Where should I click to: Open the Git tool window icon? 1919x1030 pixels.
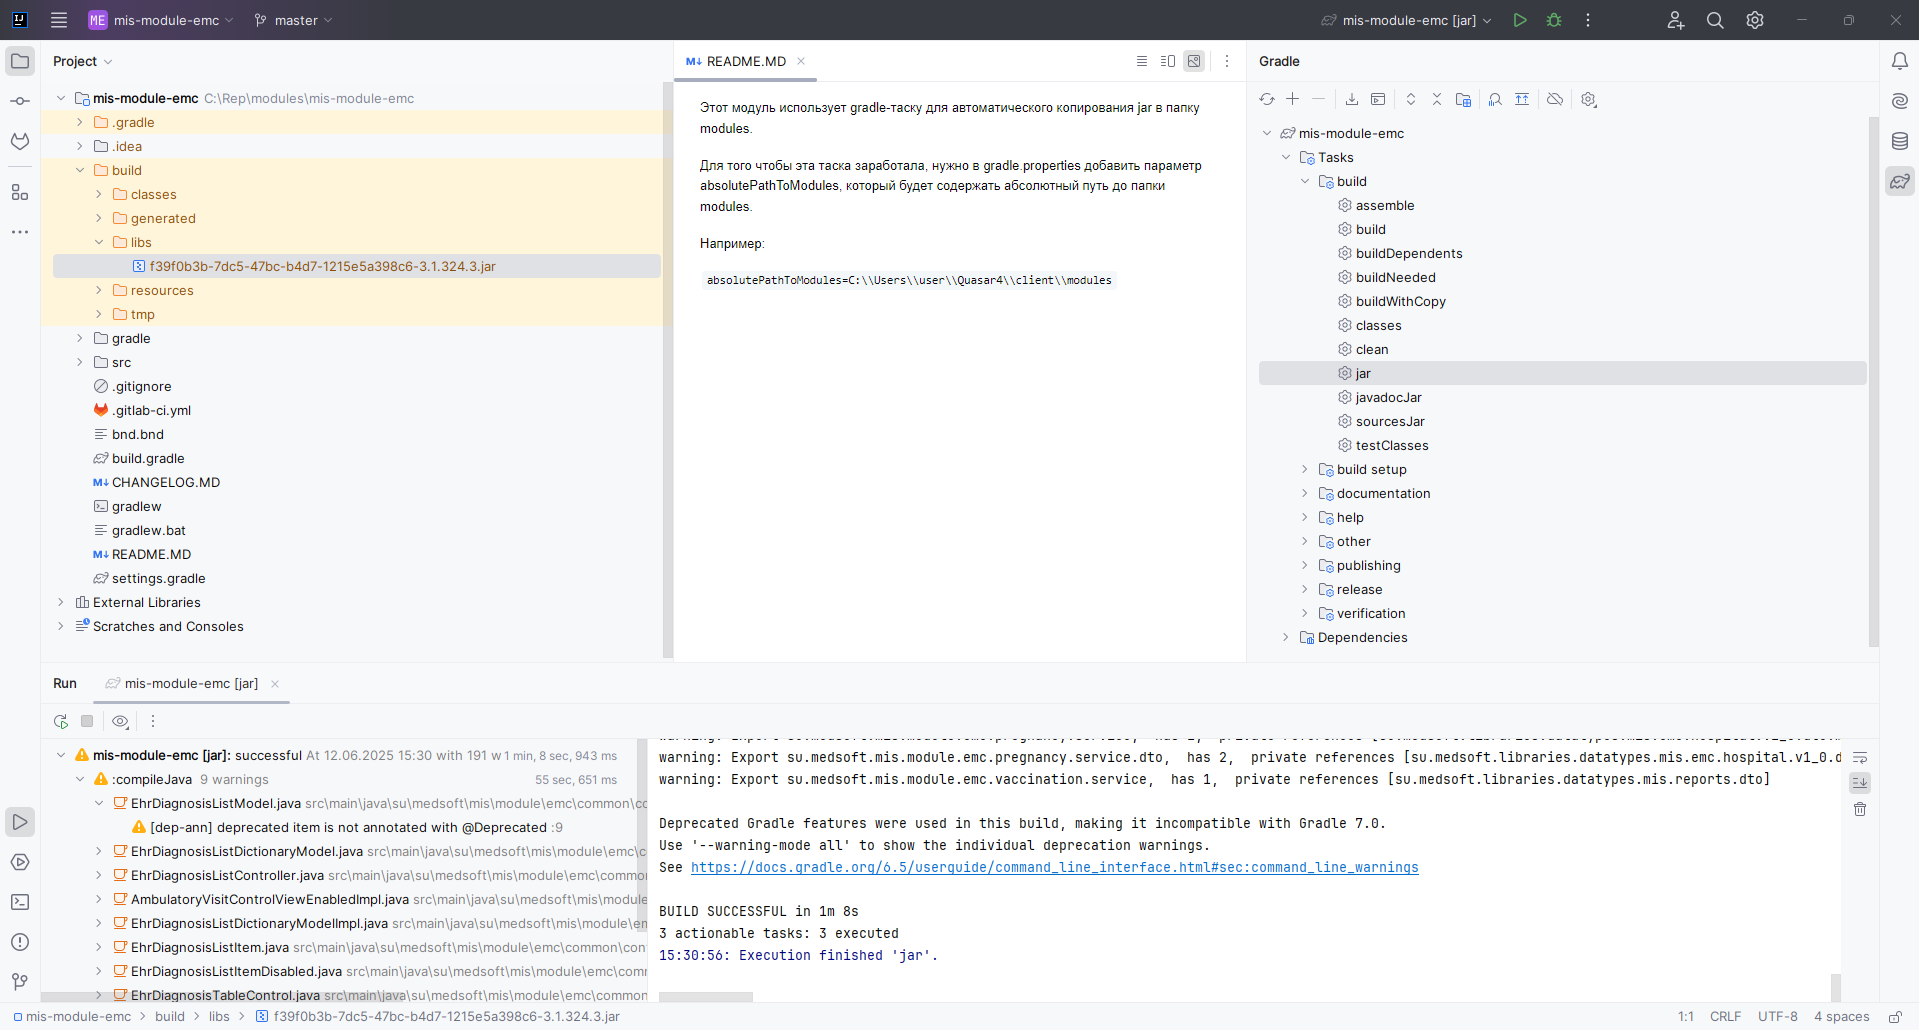[x=20, y=982]
